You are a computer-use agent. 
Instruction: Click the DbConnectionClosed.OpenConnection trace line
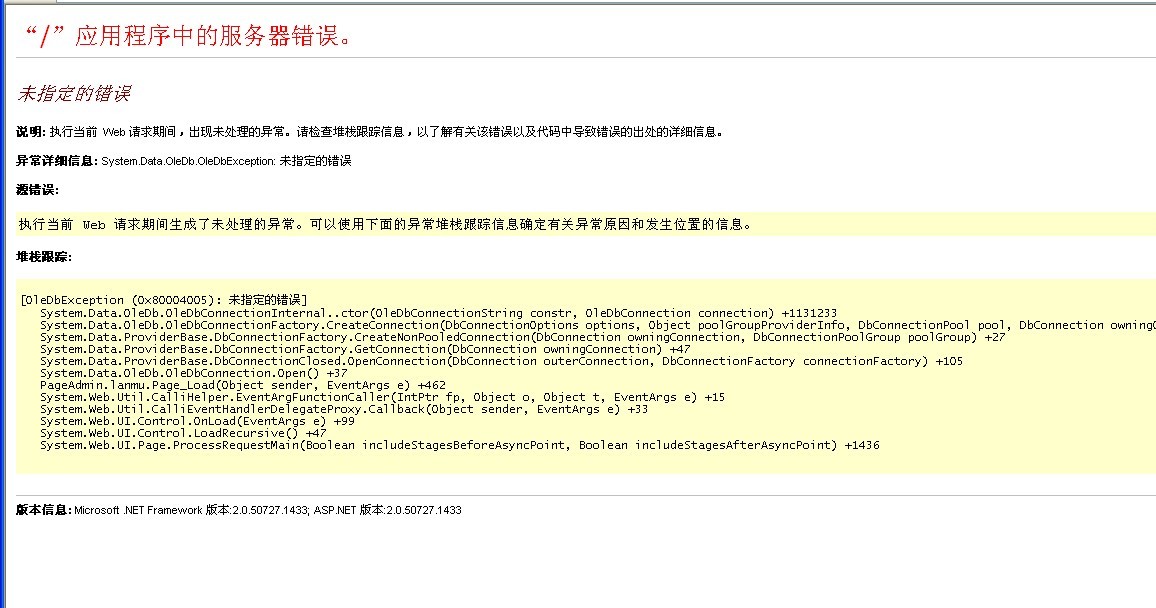[501, 361]
